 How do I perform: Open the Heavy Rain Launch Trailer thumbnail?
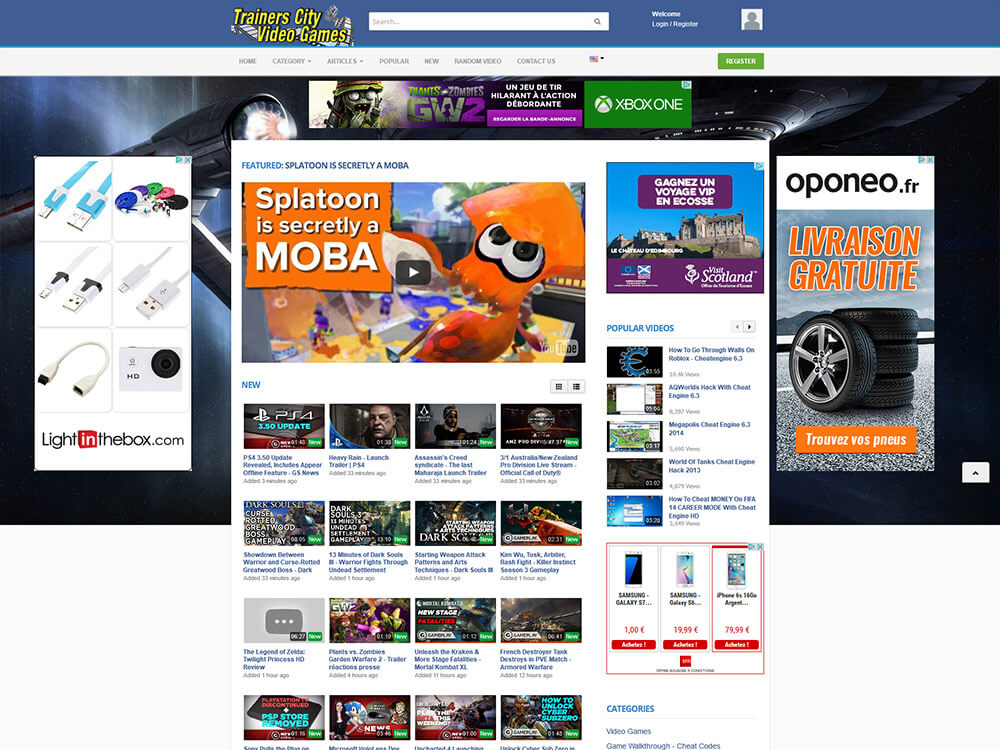click(369, 426)
